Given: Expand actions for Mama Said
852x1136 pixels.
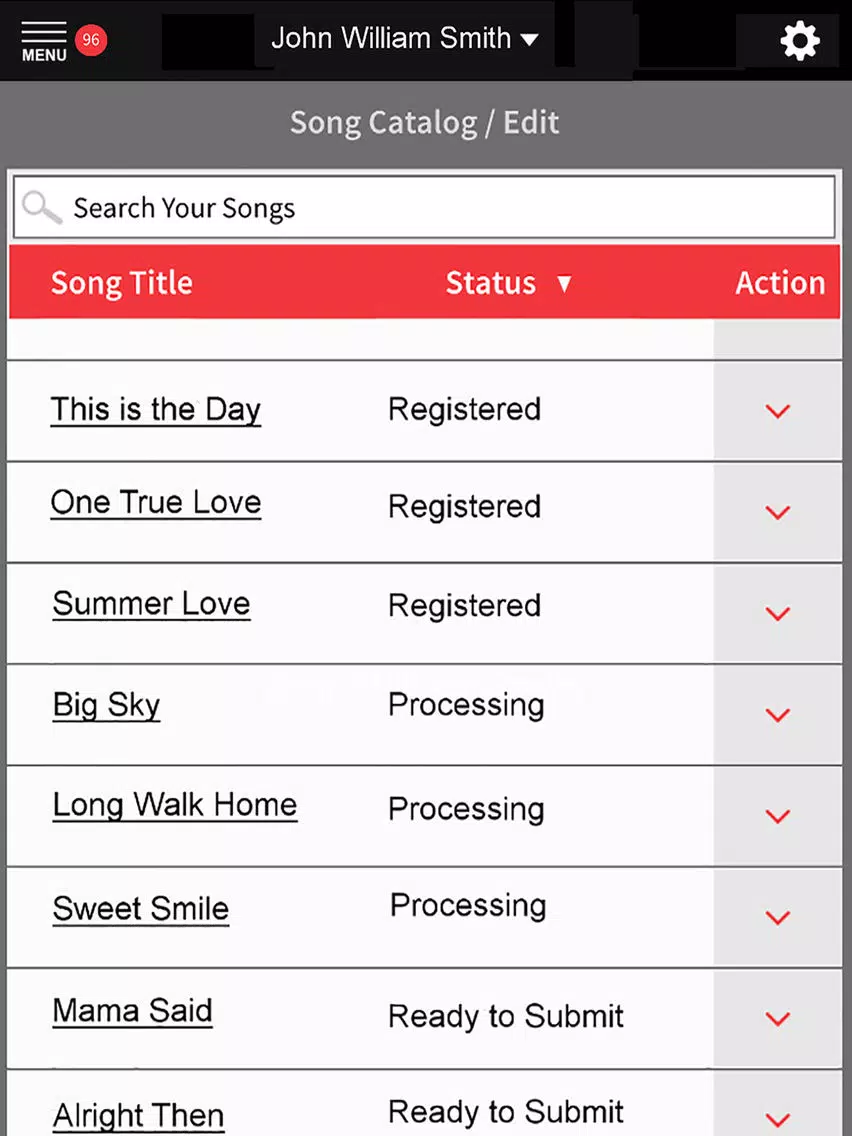Looking at the screenshot, I should point(777,1019).
